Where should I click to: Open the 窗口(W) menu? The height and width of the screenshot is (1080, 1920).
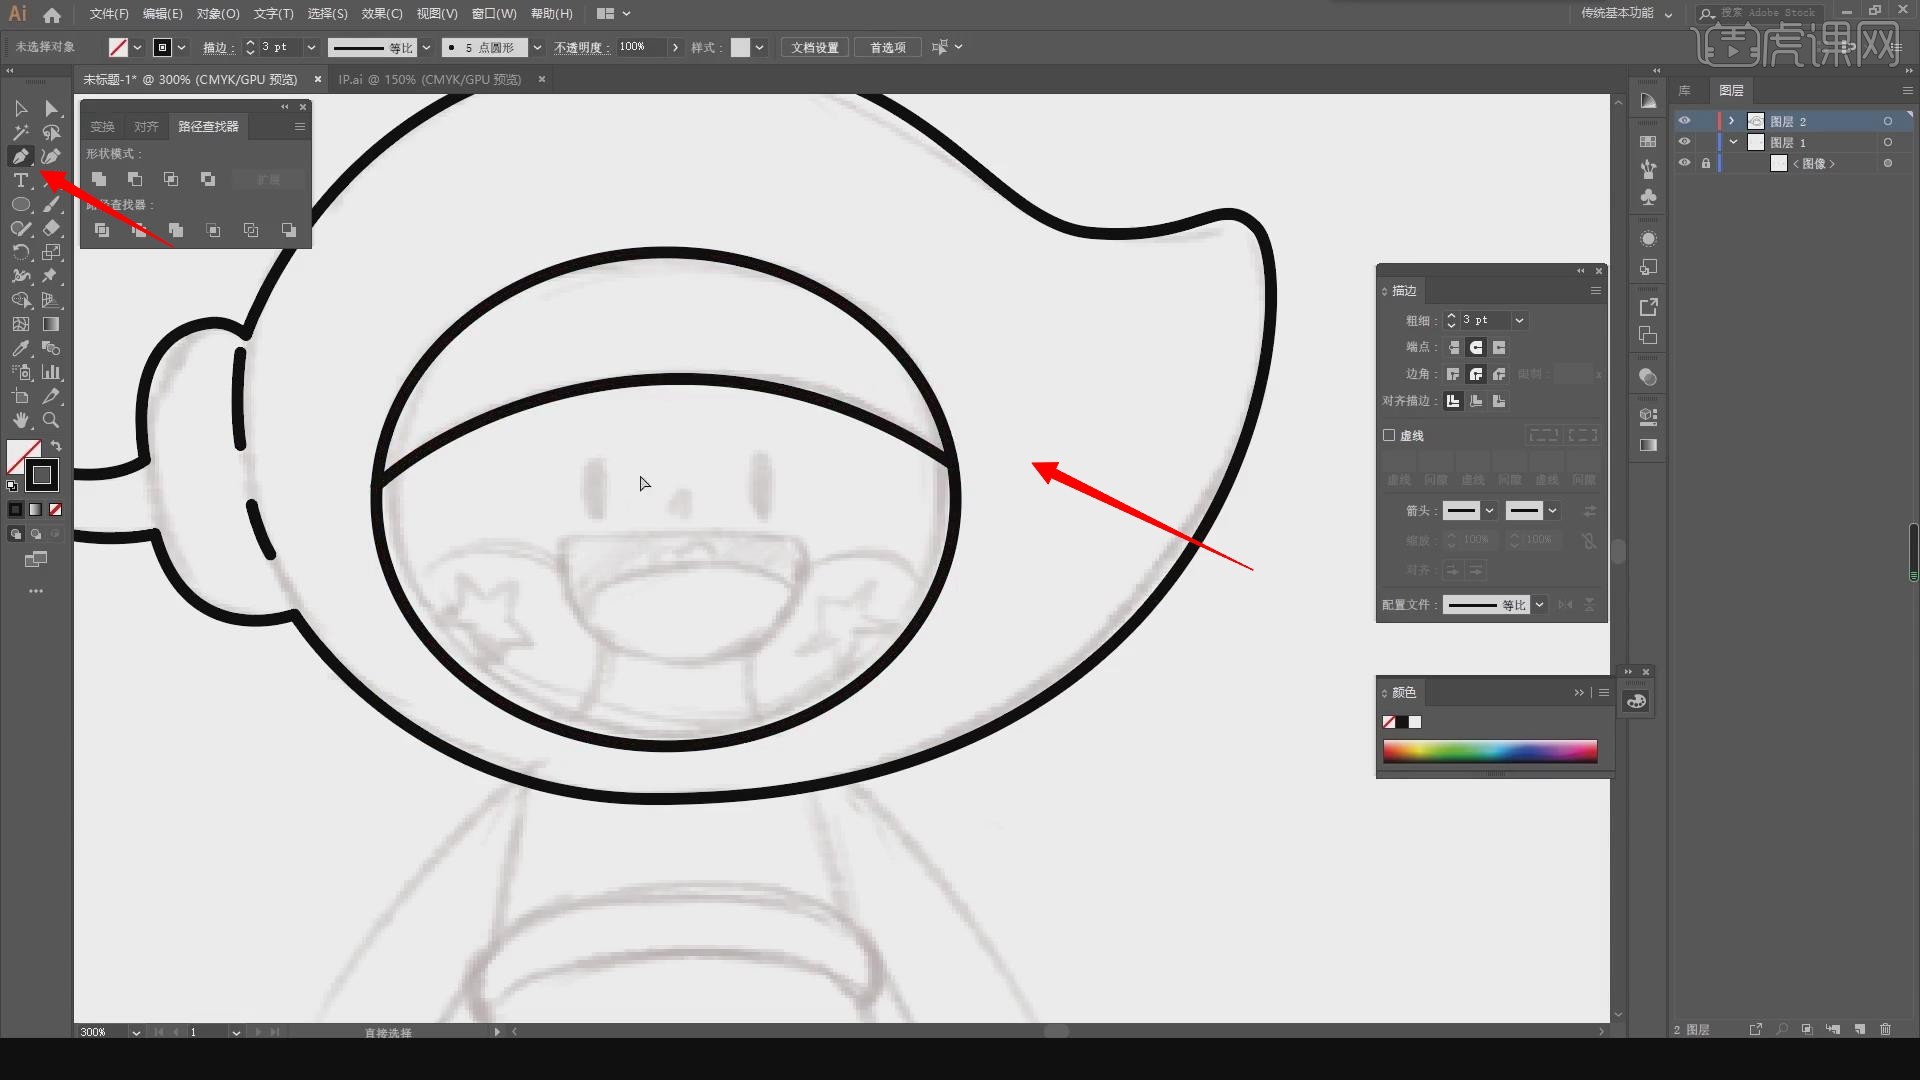coord(494,14)
